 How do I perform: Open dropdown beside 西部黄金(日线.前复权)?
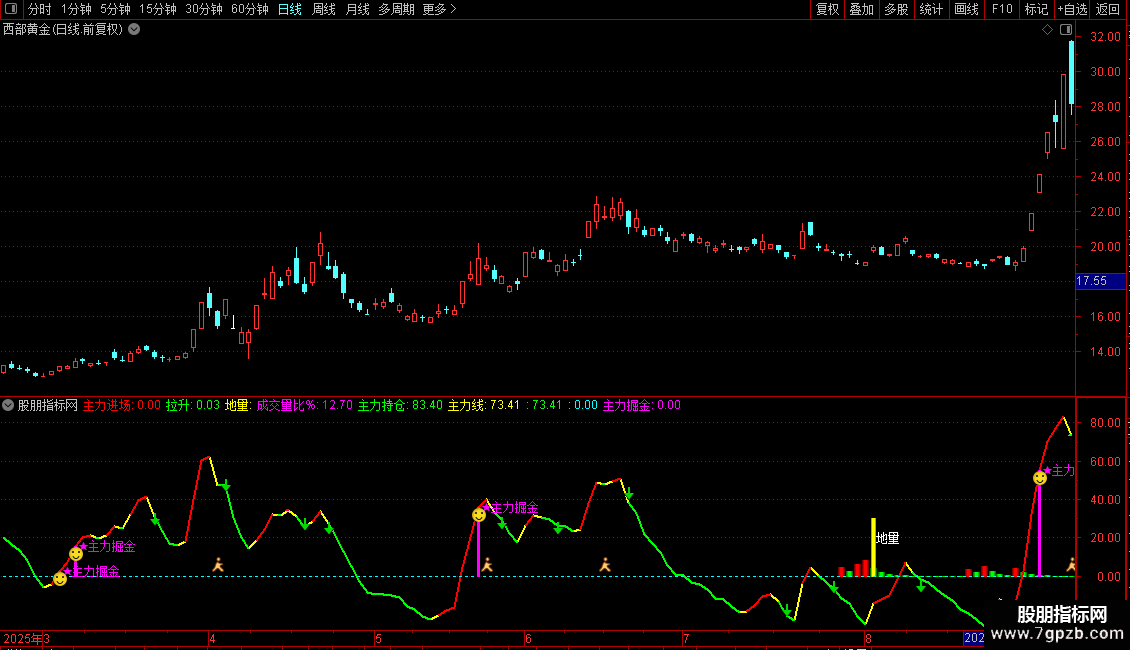[x=134, y=30]
